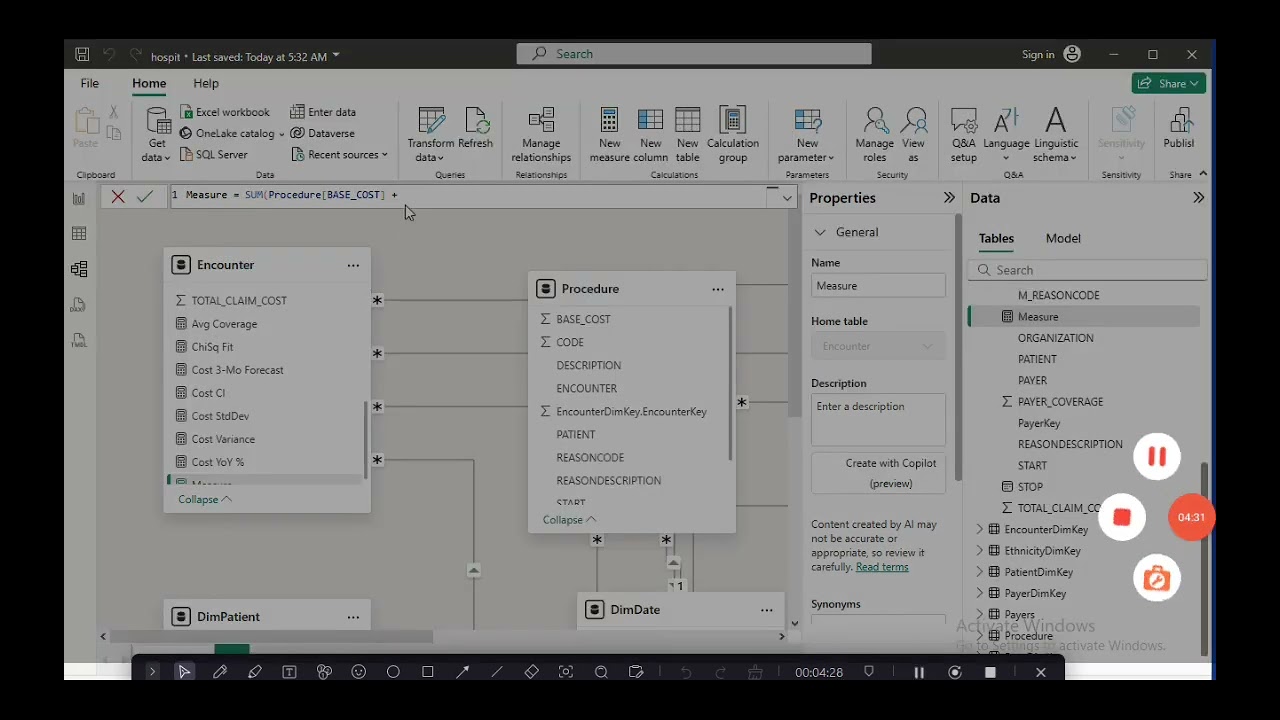The height and width of the screenshot is (720, 1280).
Task: Open the New parameter dropdown
Action: click(807, 134)
